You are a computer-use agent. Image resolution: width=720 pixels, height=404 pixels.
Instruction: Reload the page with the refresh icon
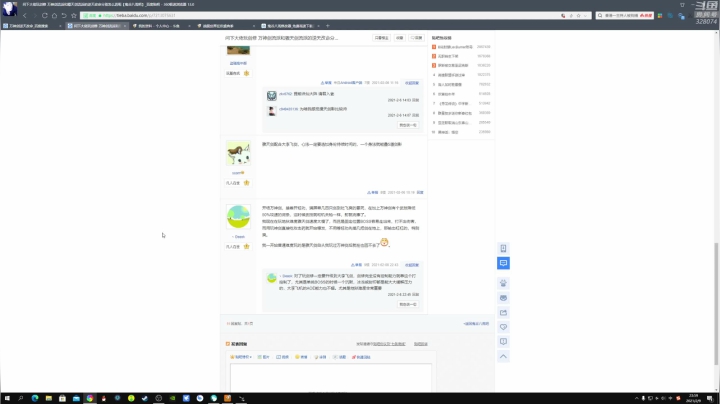coord(45,16)
